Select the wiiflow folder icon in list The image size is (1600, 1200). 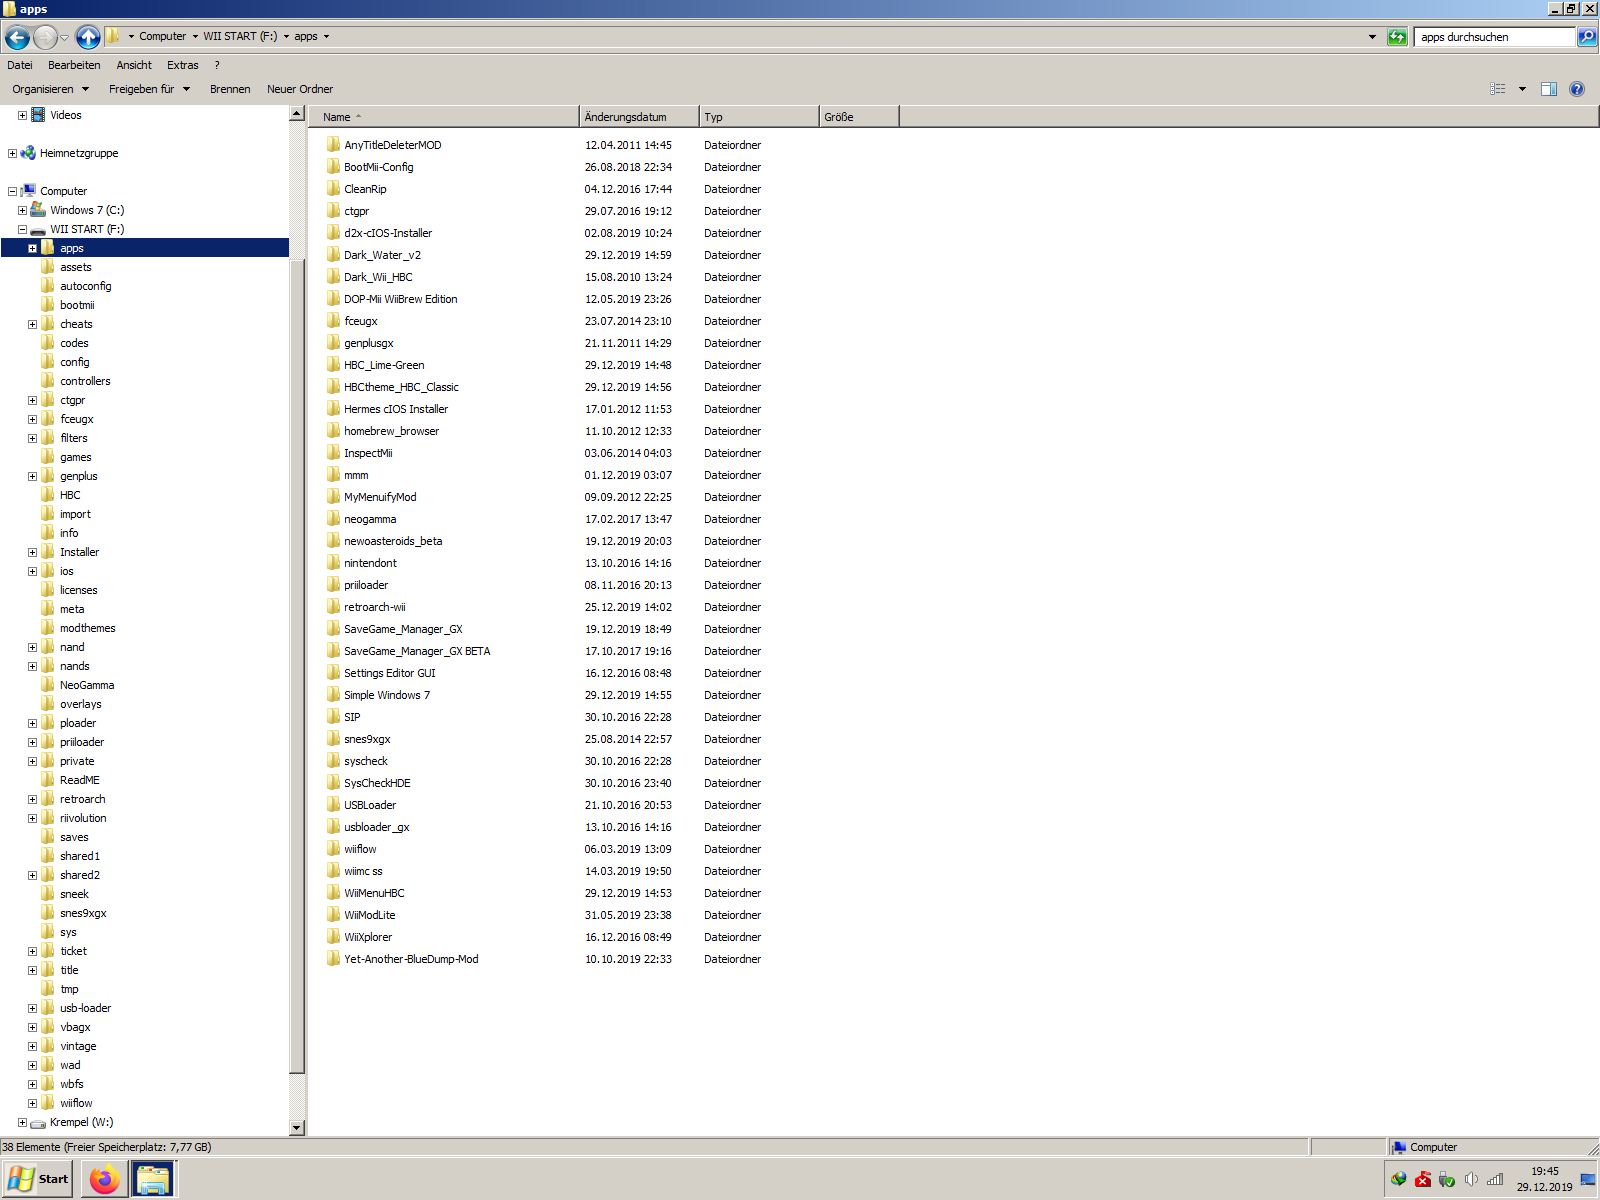[334, 849]
